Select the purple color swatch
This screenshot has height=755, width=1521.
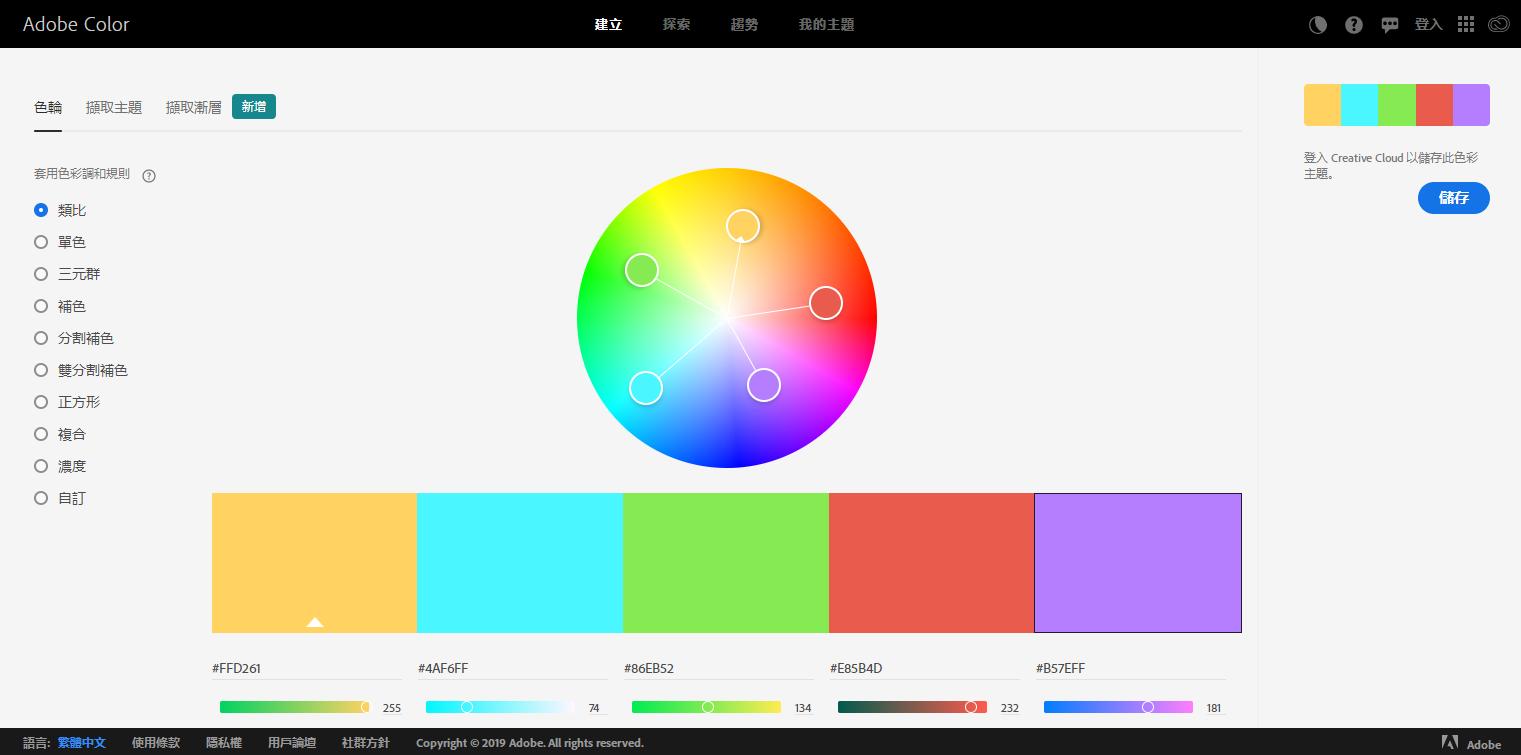[1137, 562]
